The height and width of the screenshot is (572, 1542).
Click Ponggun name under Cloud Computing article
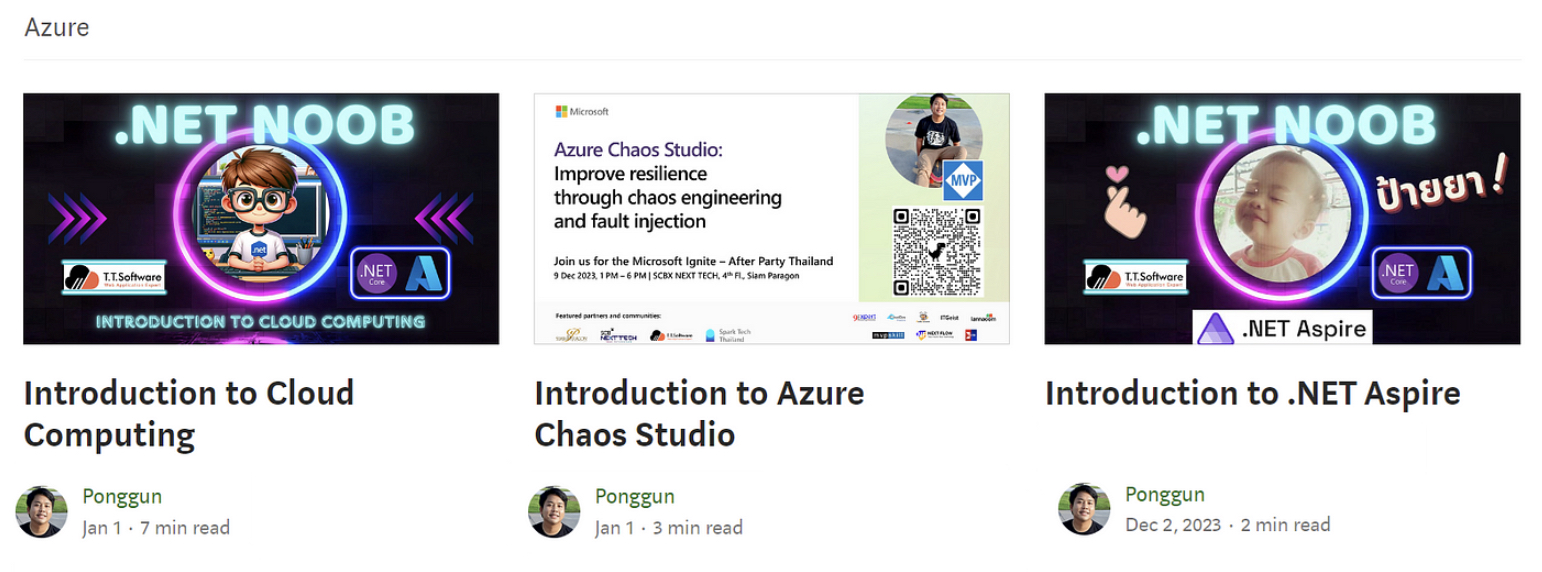[122, 497]
